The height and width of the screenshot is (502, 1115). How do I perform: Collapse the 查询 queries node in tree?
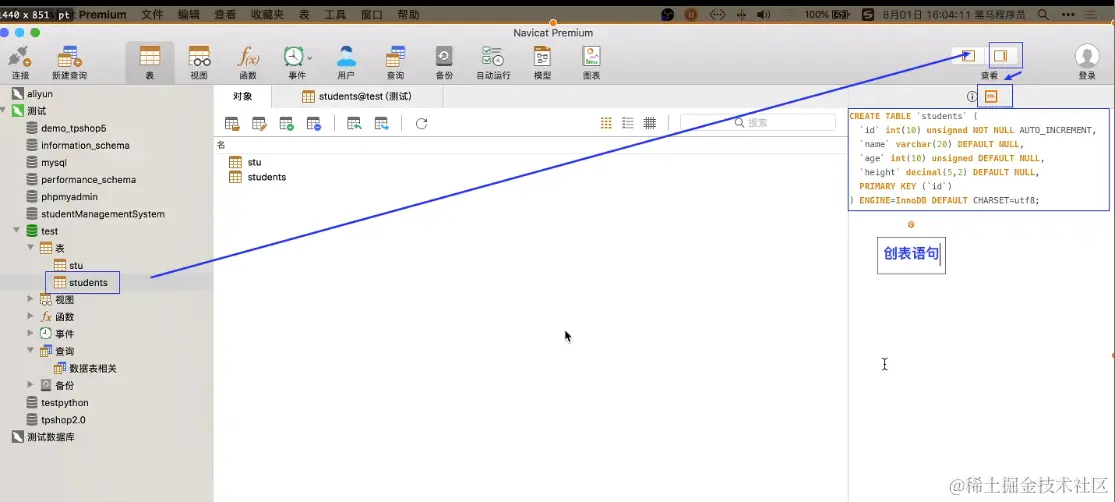(31, 351)
